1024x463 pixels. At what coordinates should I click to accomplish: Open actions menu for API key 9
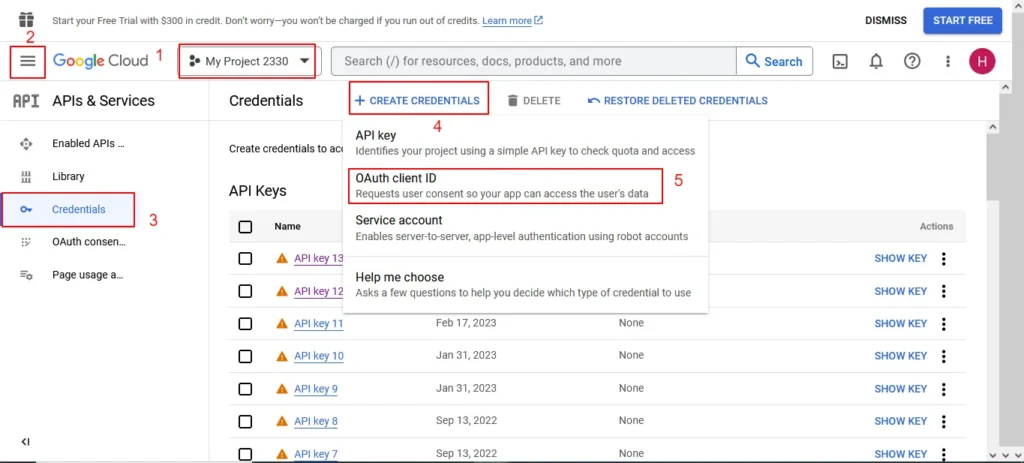(x=944, y=389)
